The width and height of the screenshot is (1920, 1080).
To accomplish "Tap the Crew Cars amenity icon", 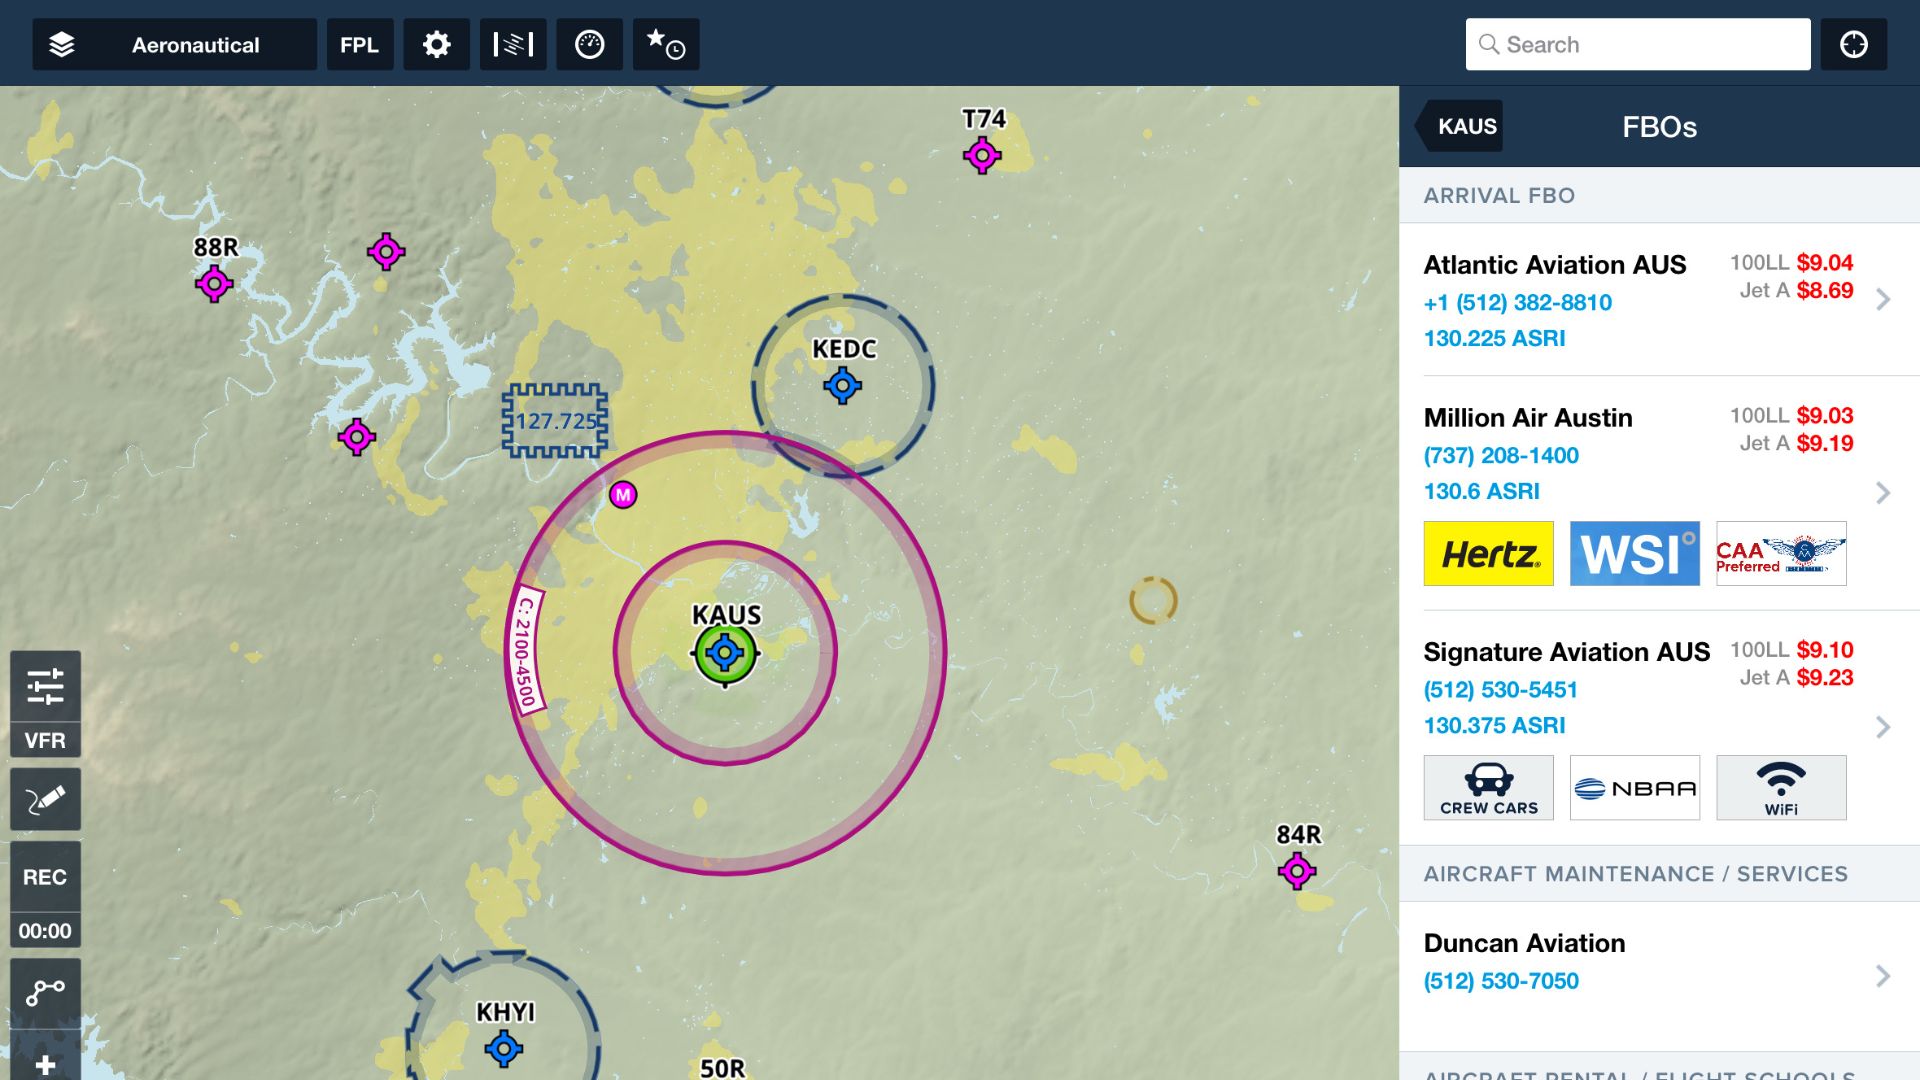I will (1488, 787).
